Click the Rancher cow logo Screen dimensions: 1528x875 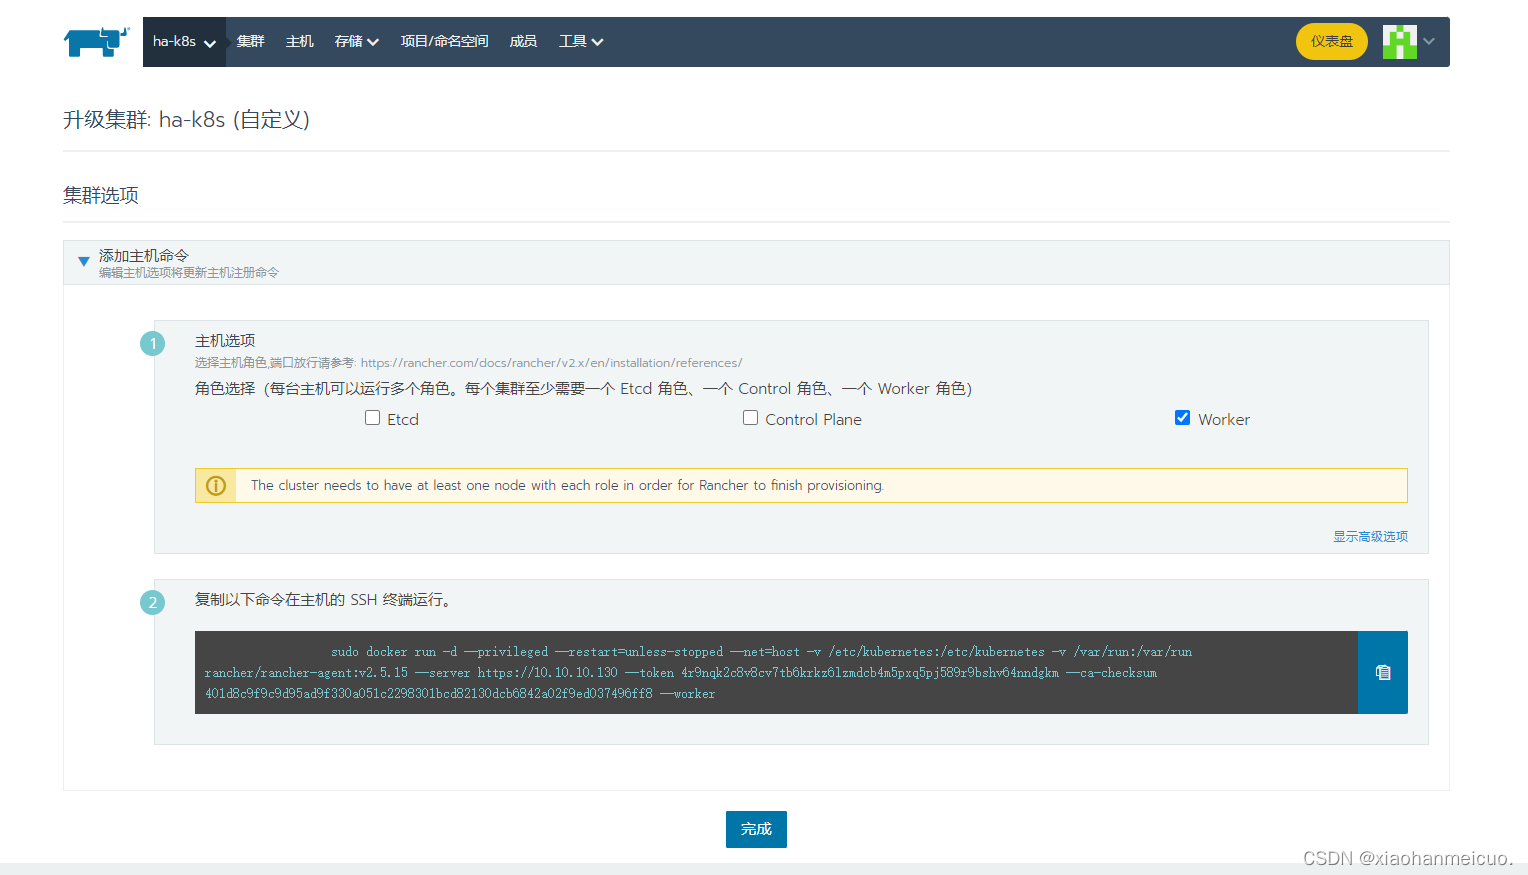click(x=96, y=42)
